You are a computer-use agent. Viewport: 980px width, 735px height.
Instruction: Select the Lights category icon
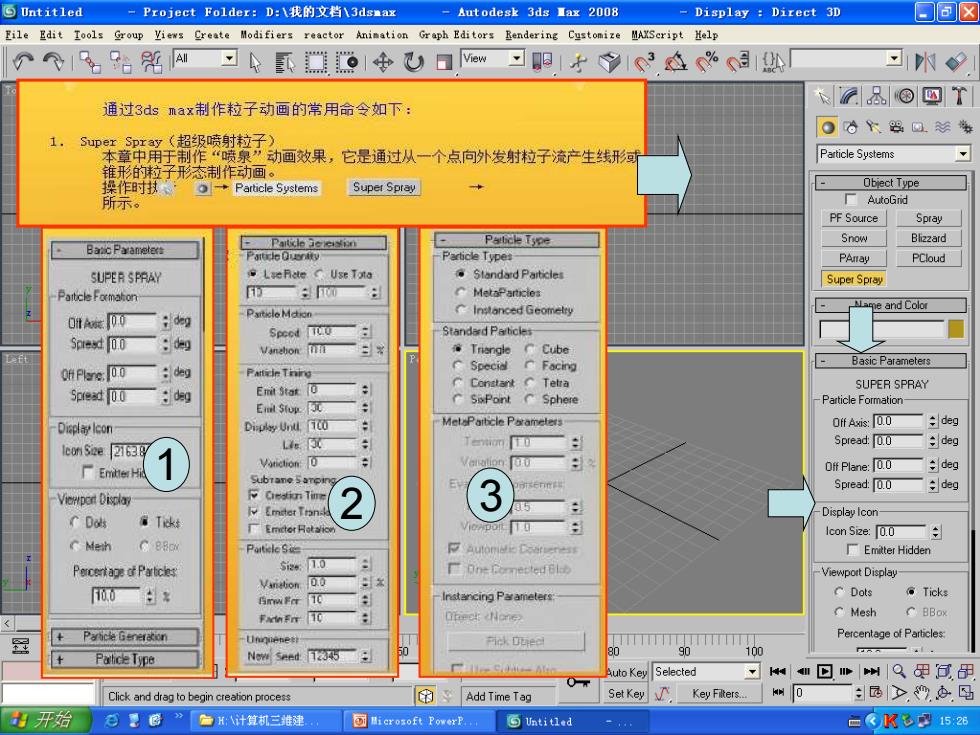(x=873, y=128)
